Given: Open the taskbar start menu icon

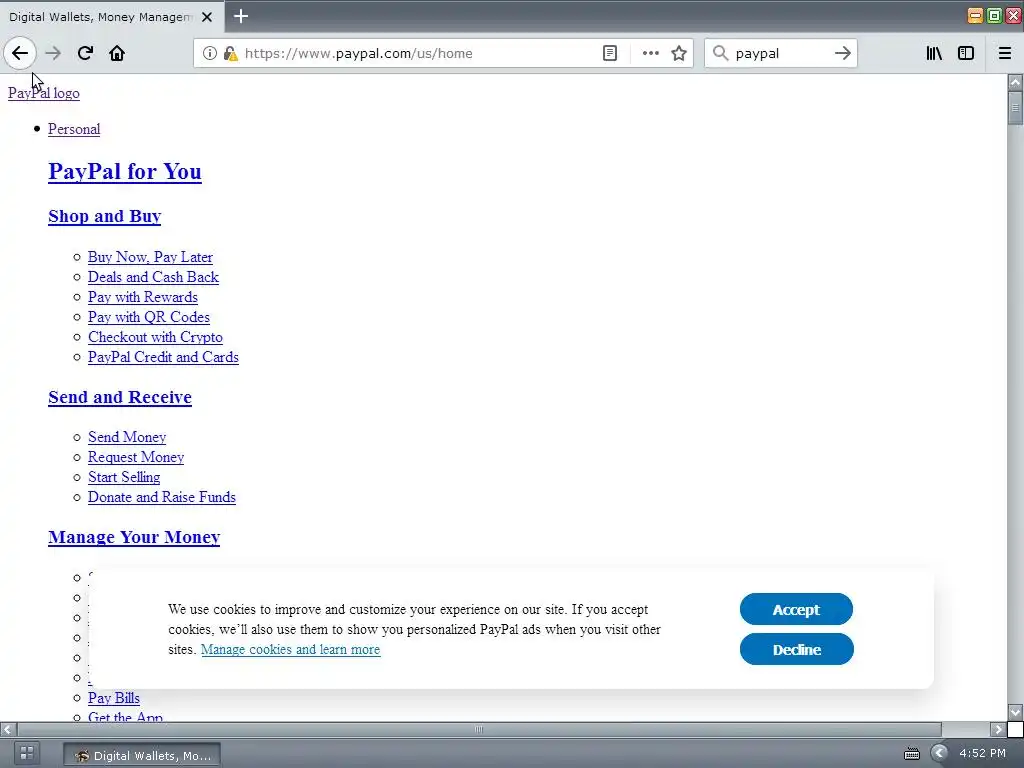Looking at the screenshot, I should click(27, 754).
